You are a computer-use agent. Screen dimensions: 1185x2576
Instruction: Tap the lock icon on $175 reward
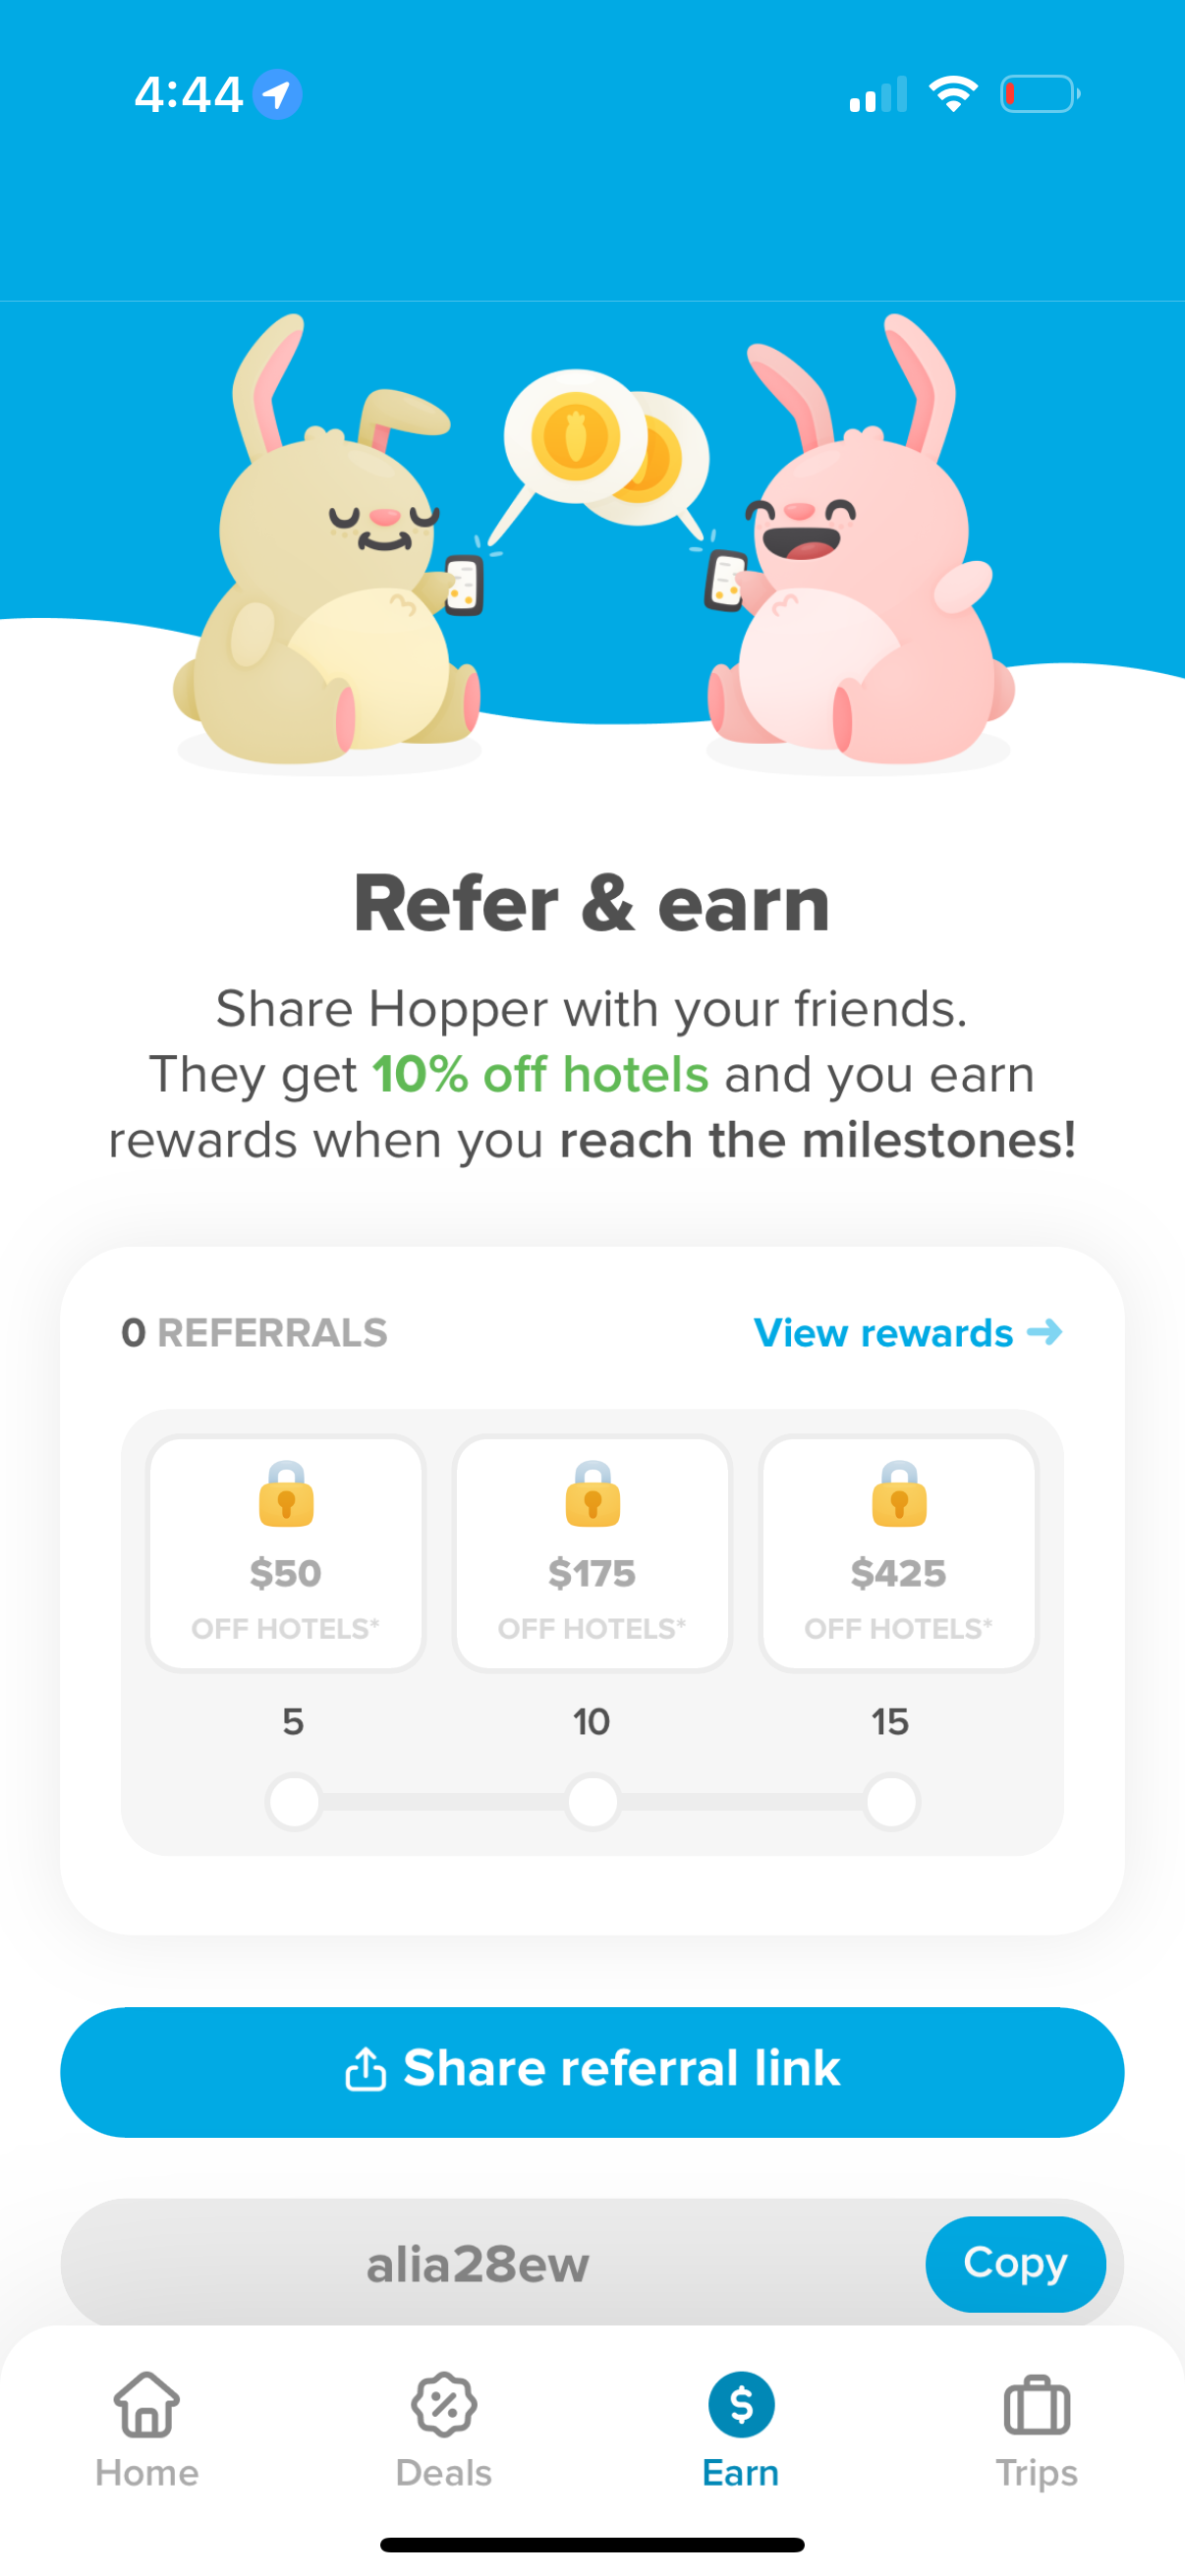click(593, 1494)
